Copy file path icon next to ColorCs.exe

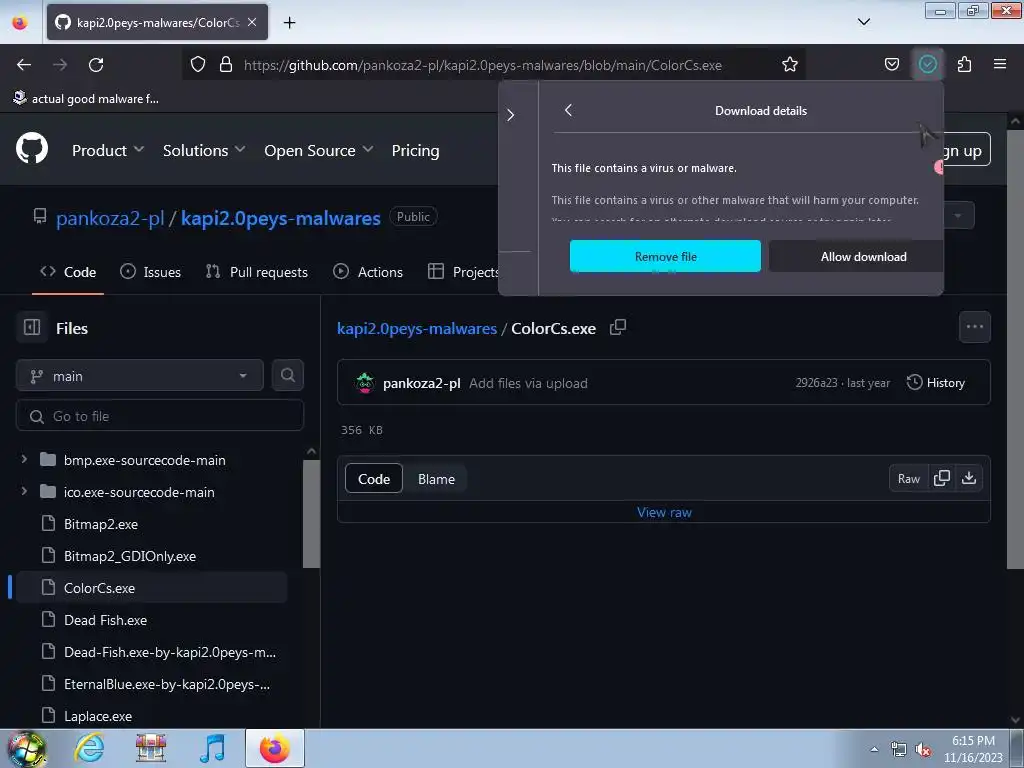tap(618, 327)
